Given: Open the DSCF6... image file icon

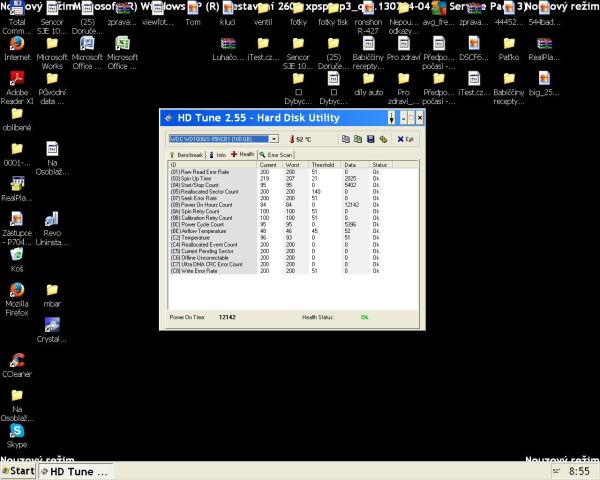Looking at the screenshot, I should click(x=474, y=49).
